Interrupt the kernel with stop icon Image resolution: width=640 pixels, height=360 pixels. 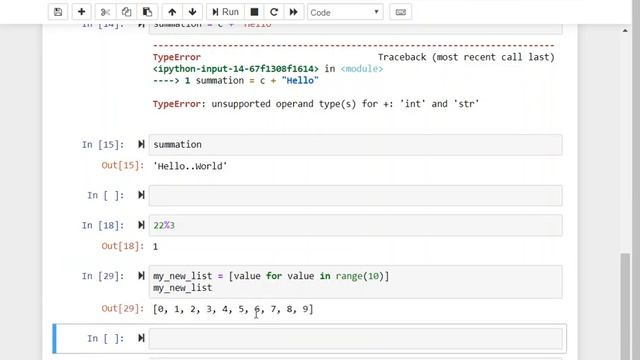pos(254,12)
